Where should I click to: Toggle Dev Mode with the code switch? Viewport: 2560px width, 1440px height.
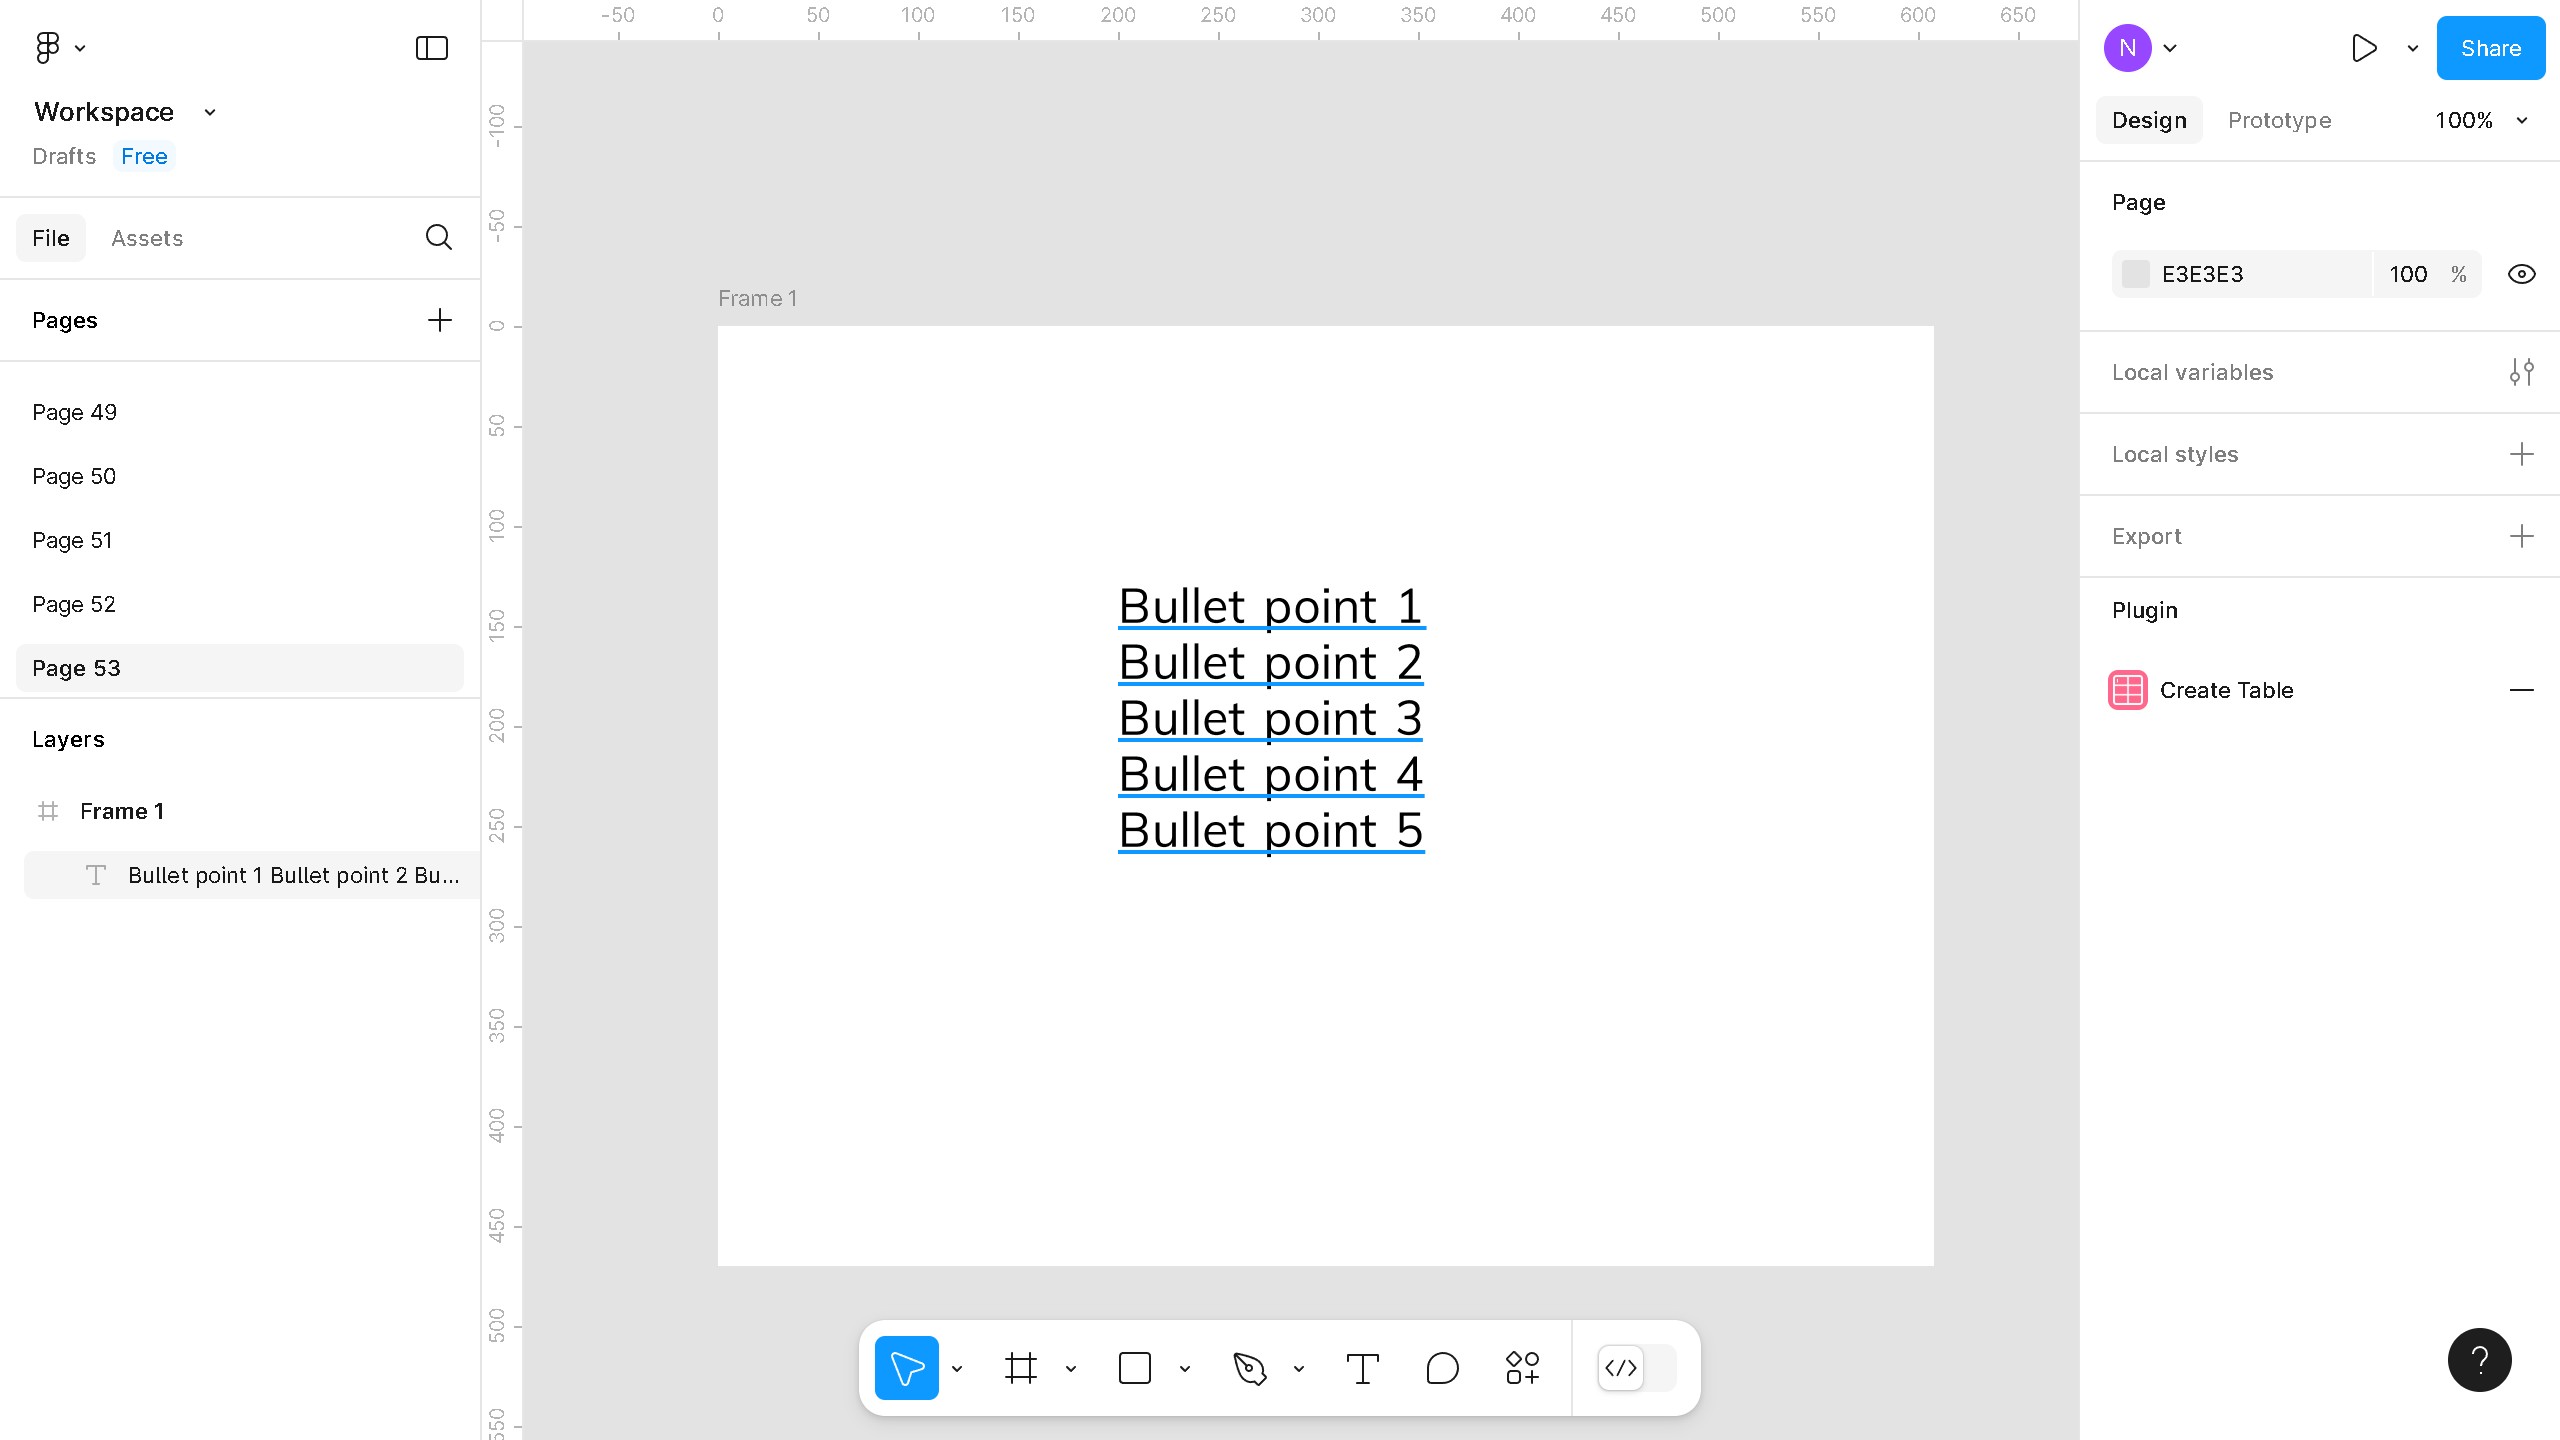click(1621, 1368)
